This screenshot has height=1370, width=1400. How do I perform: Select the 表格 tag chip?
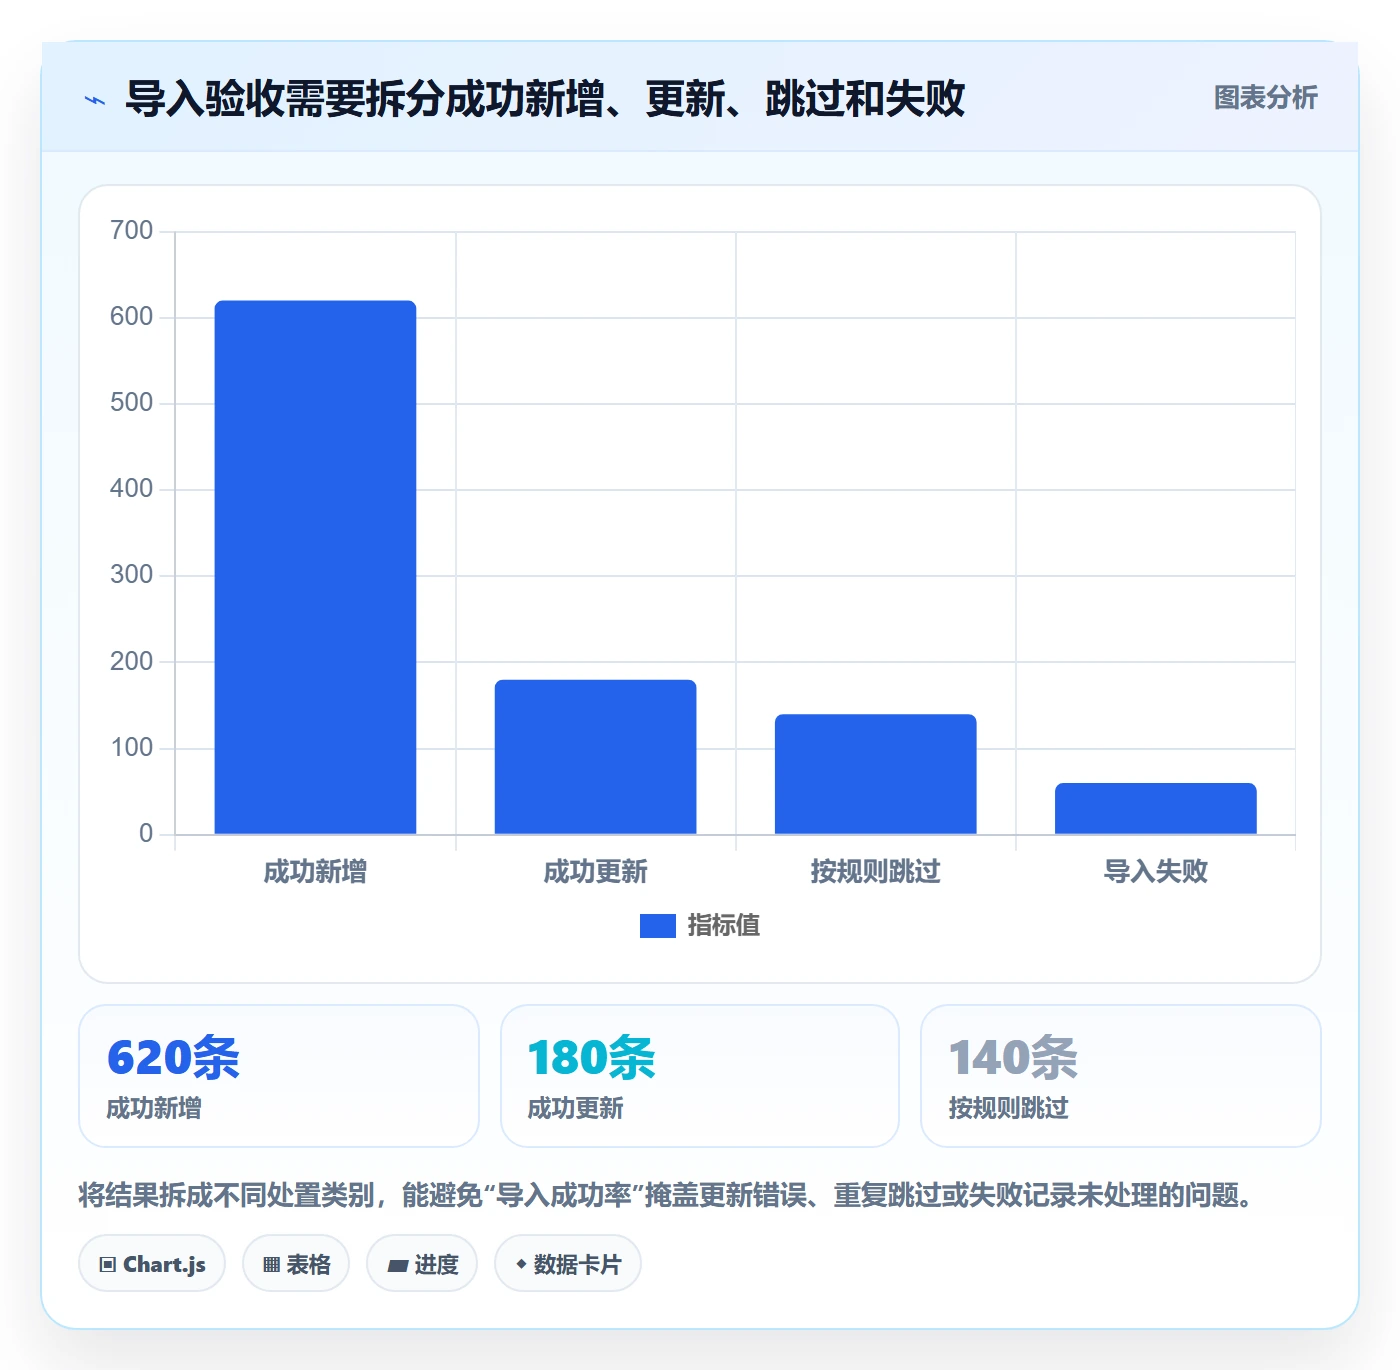click(x=296, y=1264)
